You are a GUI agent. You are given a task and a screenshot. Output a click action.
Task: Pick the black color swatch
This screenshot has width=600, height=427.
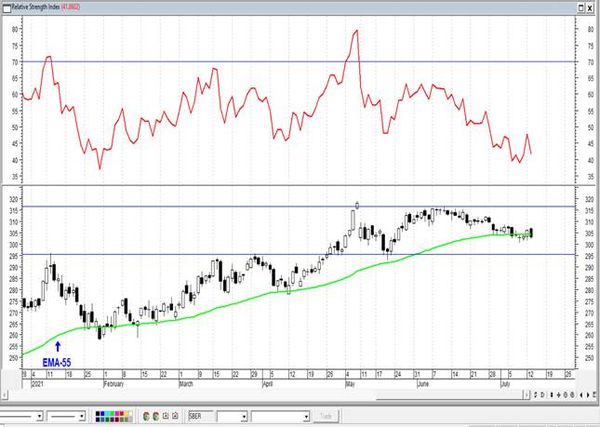tap(98, 414)
